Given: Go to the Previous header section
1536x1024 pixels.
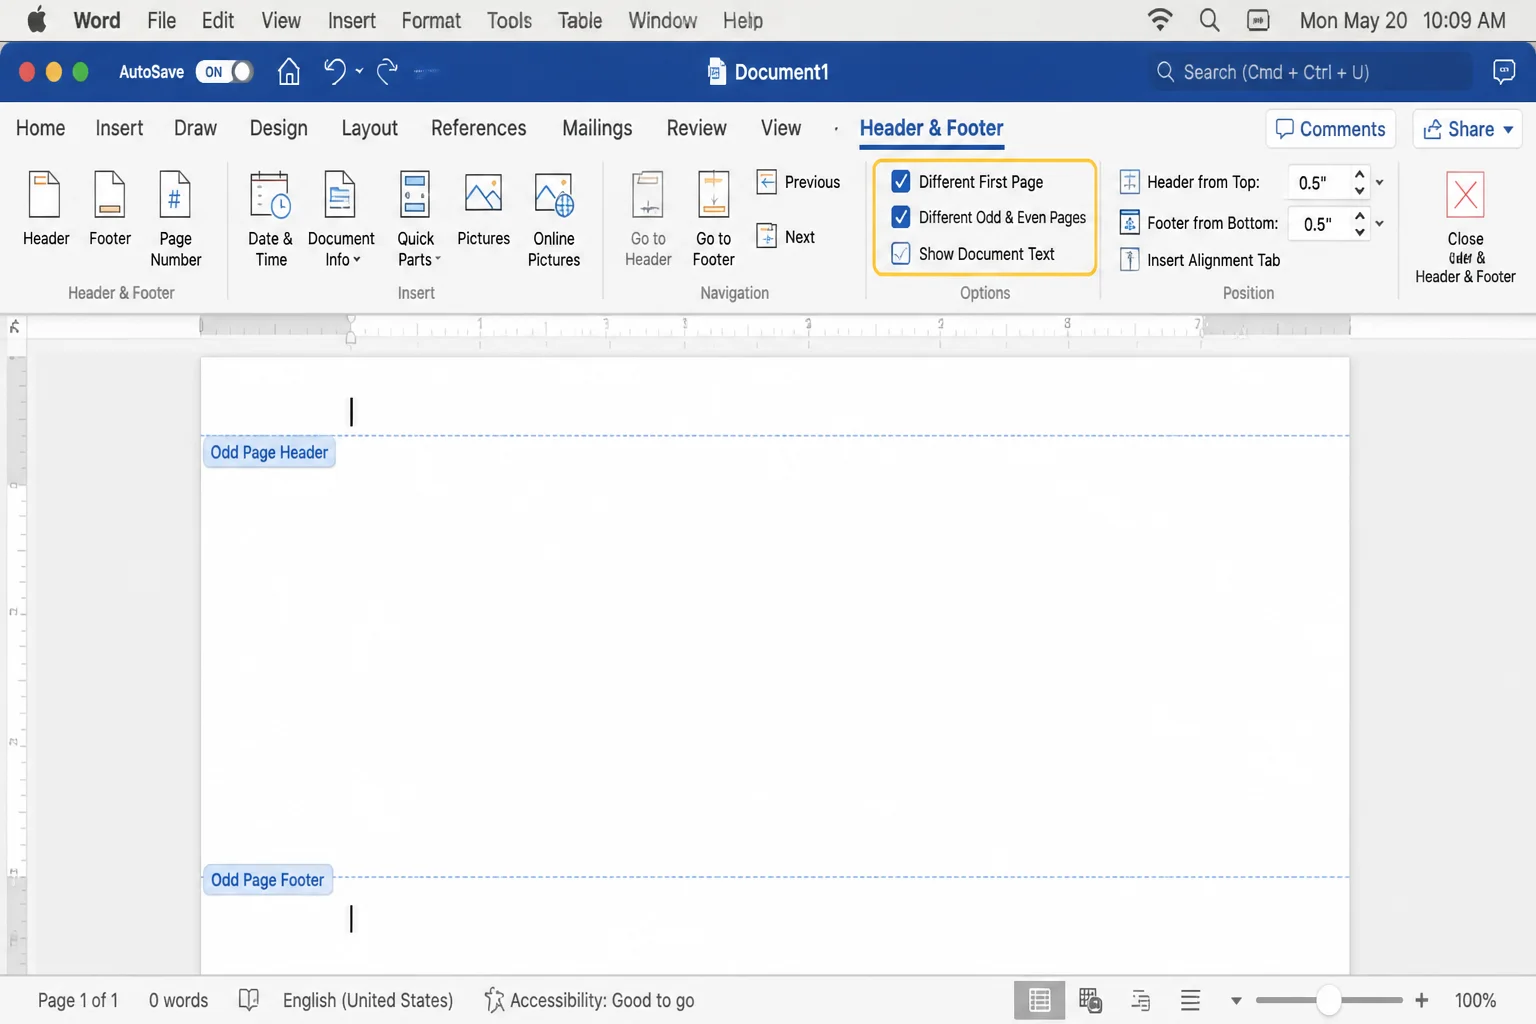Looking at the screenshot, I should [798, 182].
